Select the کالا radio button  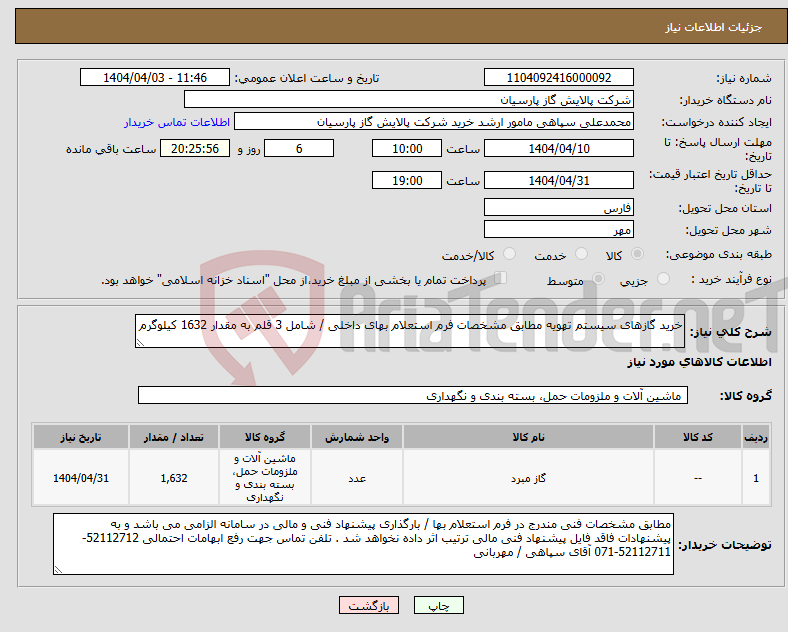click(x=637, y=254)
